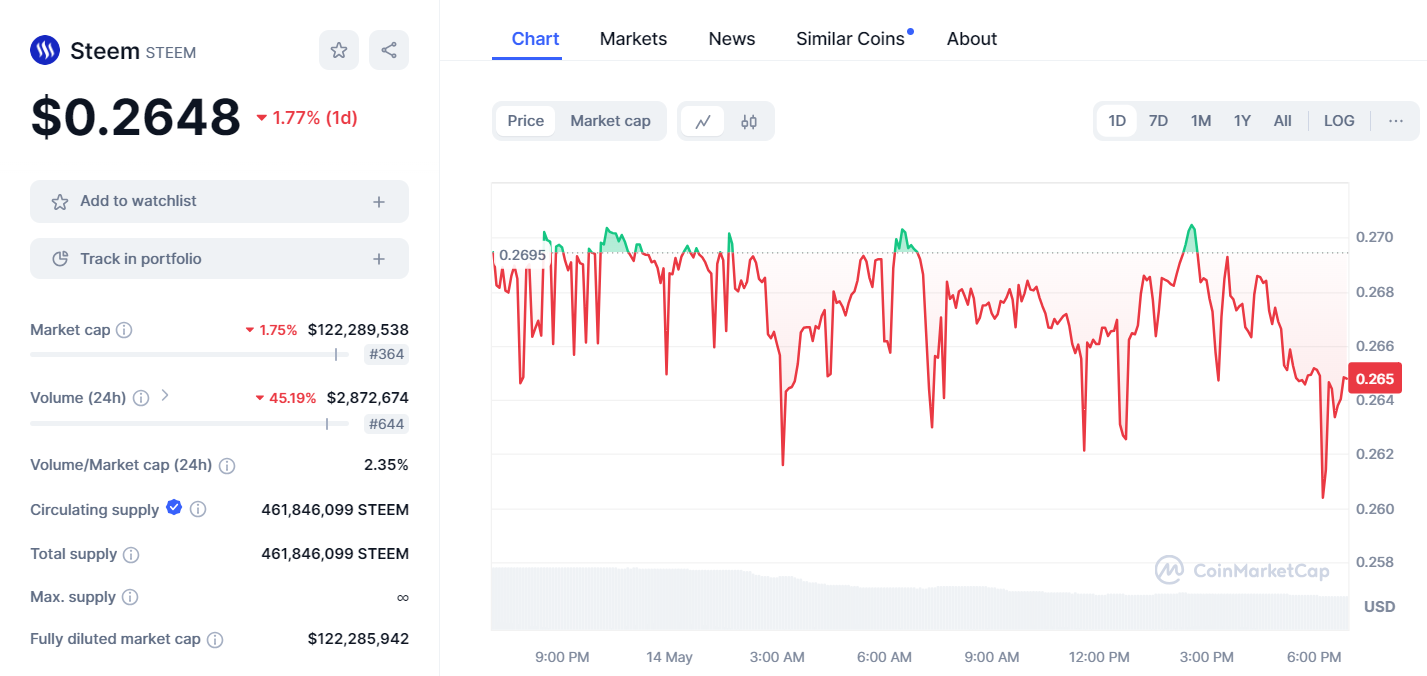Open the Markets tab

tap(633, 39)
